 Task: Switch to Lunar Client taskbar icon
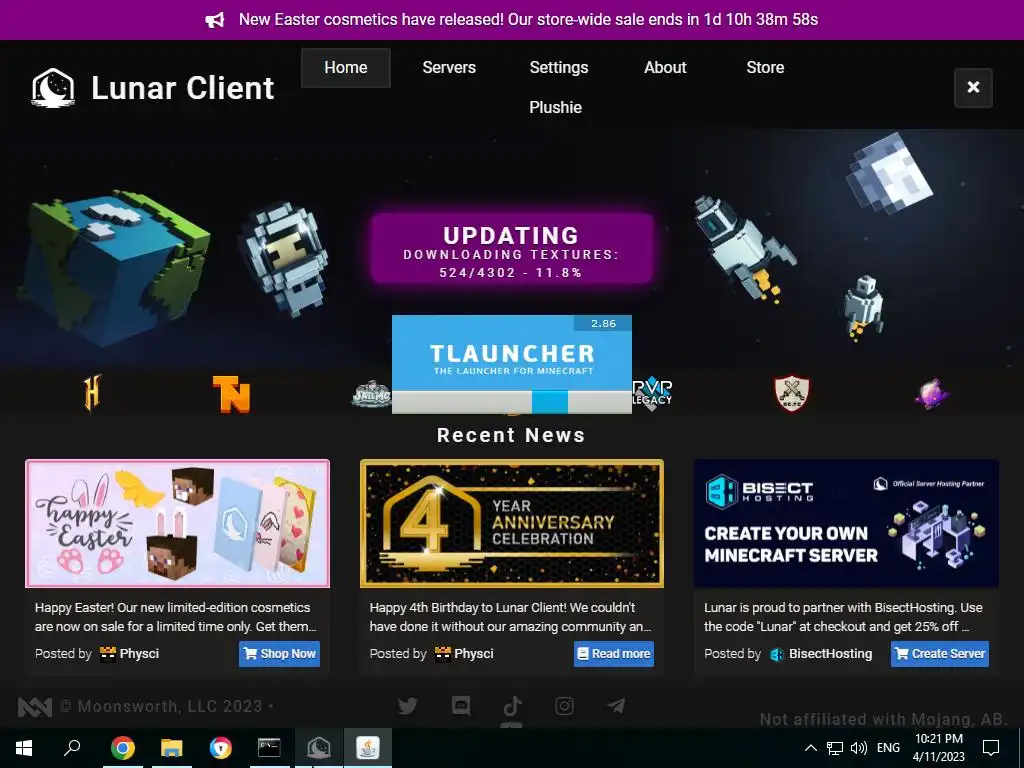point(319,748)
